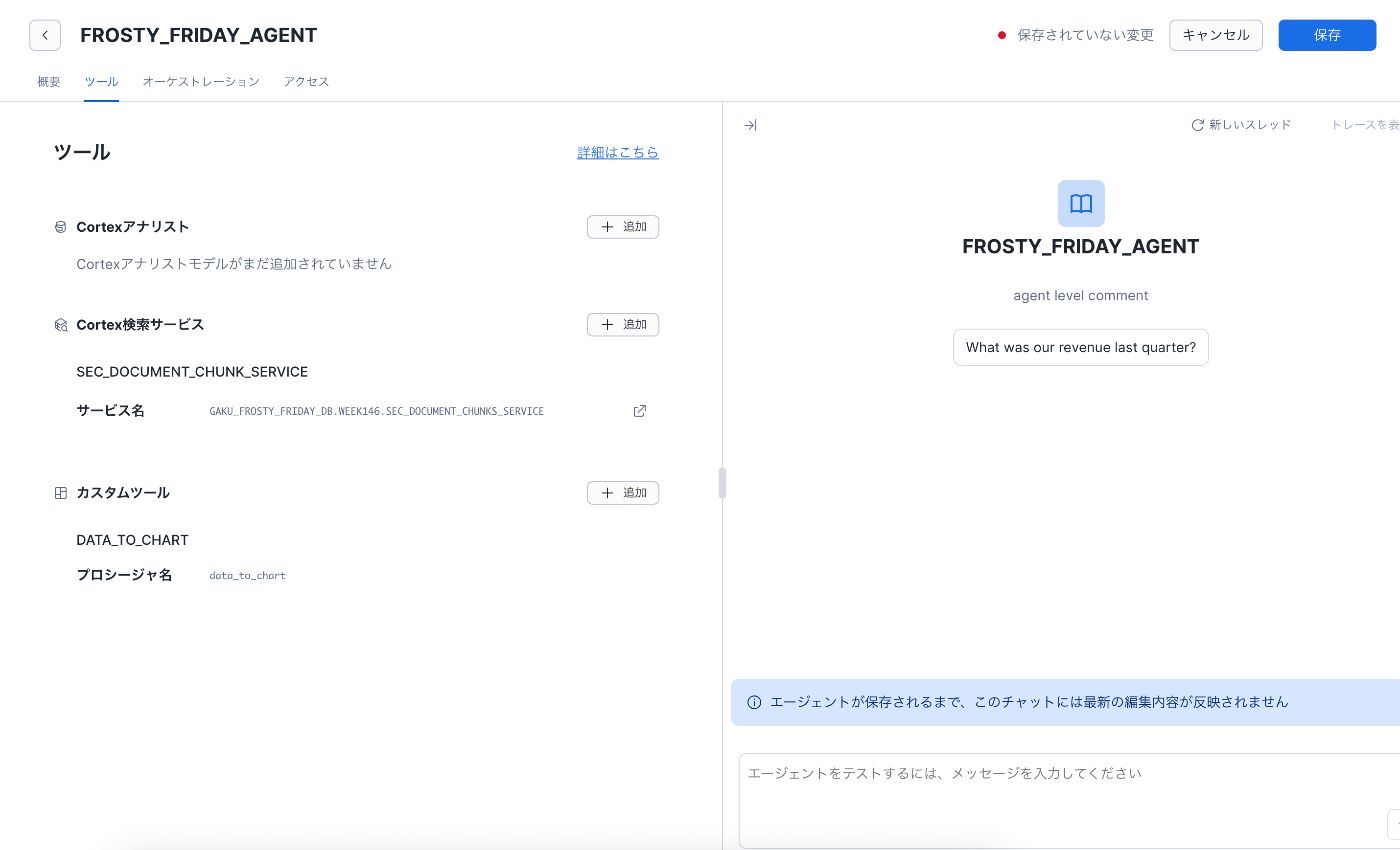Open the 詳細はこちら link
The height and width of the screenshot is (850, 1400).
pyautogui.click(x=618, y=153)
